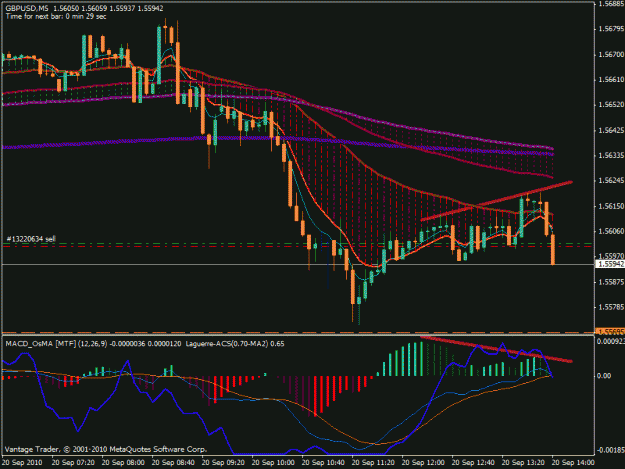625x469 pixels.
Task: Click the Vantage Trader copyright text
Action: pyautogui.click(x=106, y=449)
